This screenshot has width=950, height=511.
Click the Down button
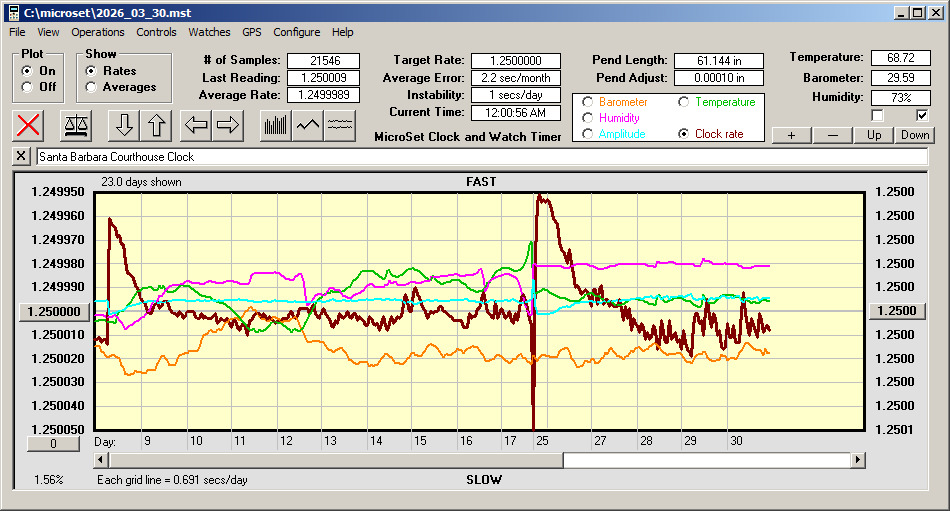click(x=914, y=135)
